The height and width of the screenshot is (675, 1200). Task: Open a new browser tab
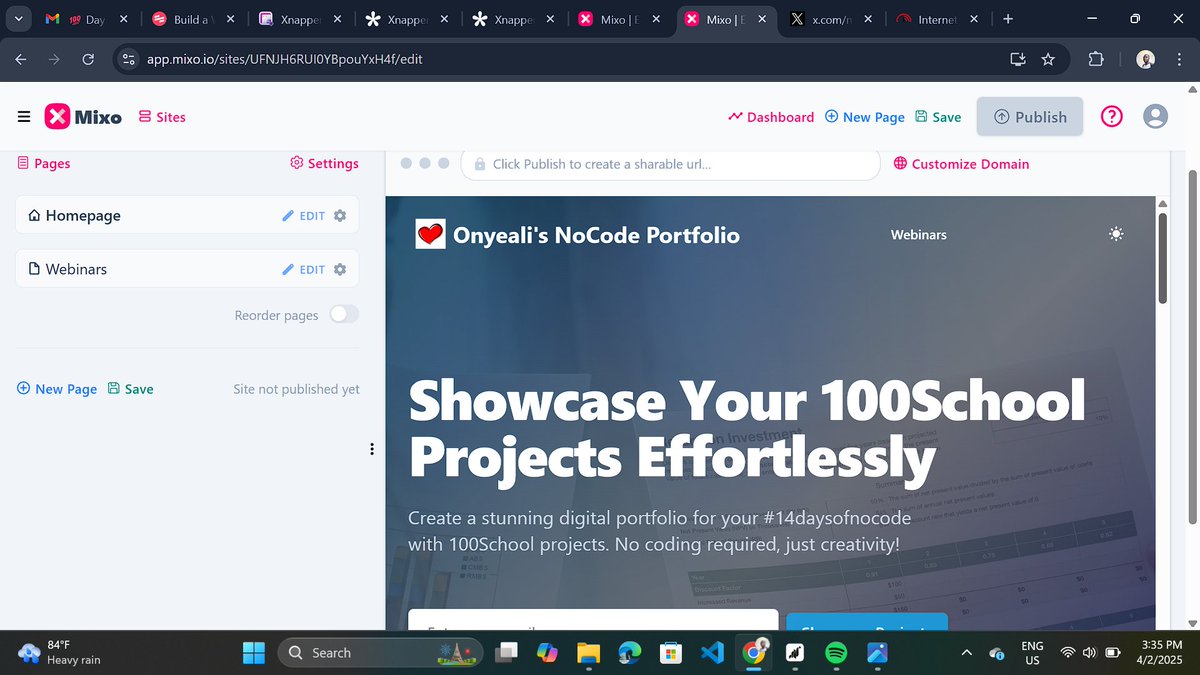[1008, 19]
